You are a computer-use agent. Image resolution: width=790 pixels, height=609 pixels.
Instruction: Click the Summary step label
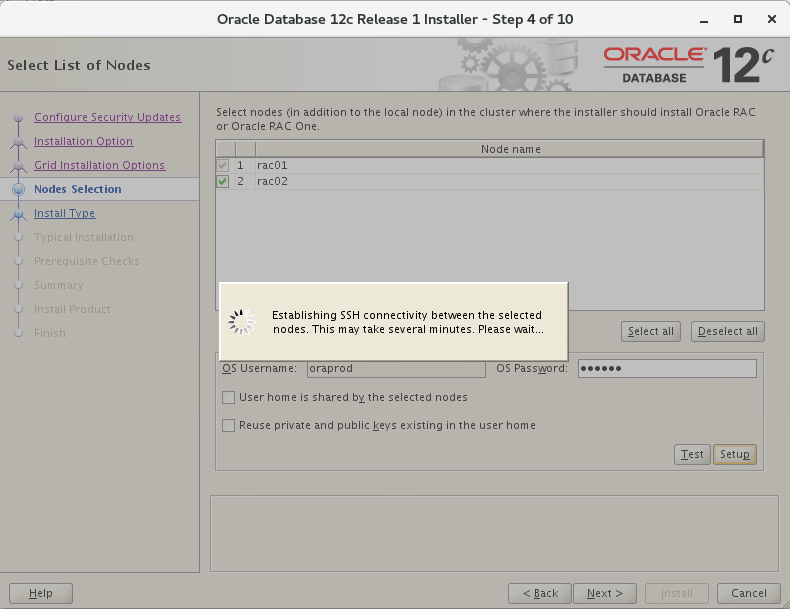(x=58, y=285)
